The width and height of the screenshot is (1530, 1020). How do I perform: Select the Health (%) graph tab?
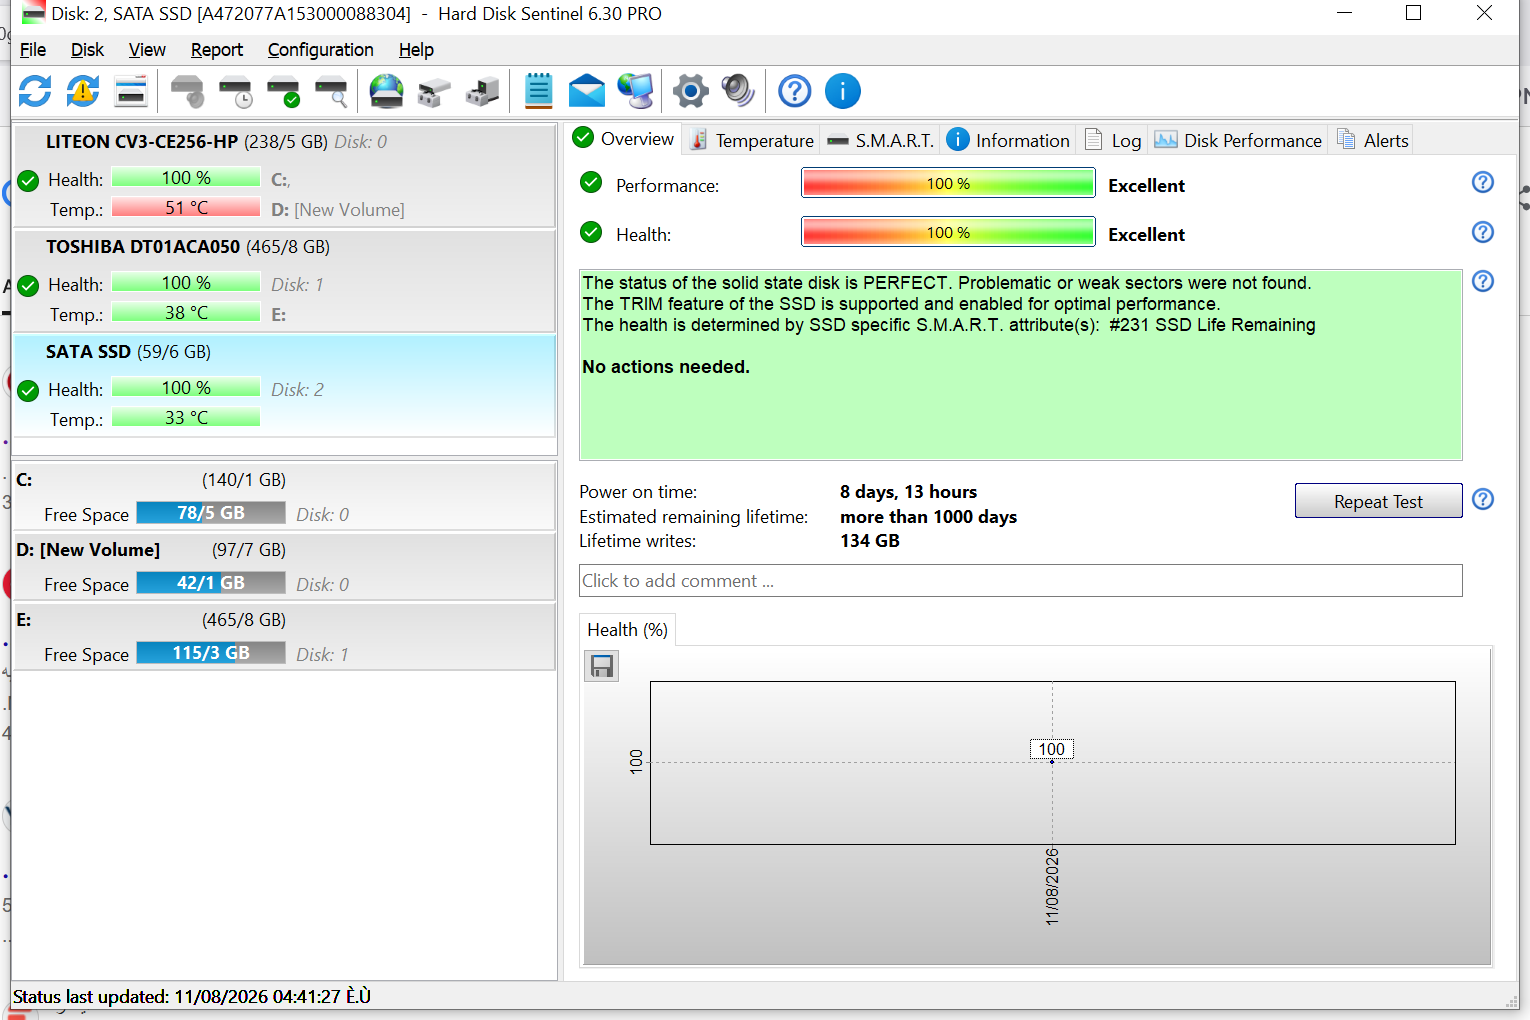[x=627, y=630]
